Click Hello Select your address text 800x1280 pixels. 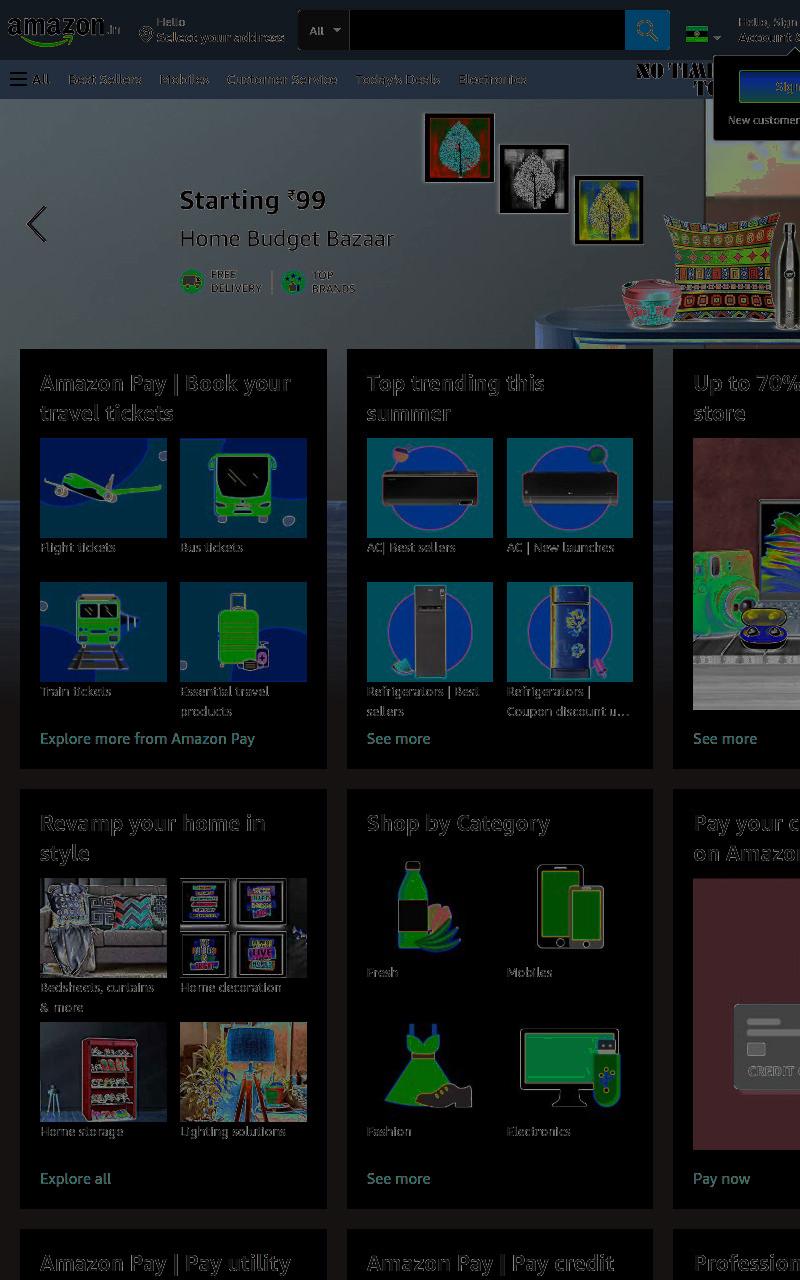pyautogui.click(x=220, y=30)
